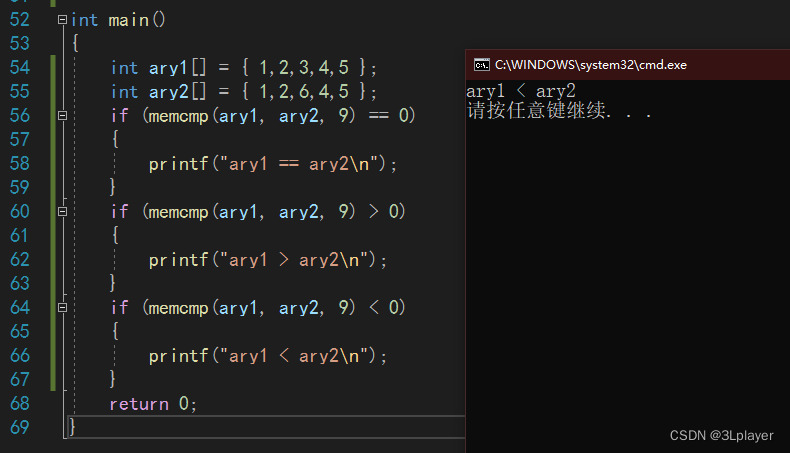Image resolution: width=790 pixels, height=453 pixels.
Task: Click 'memcmp' on line 64
Action: pos(178,308)
